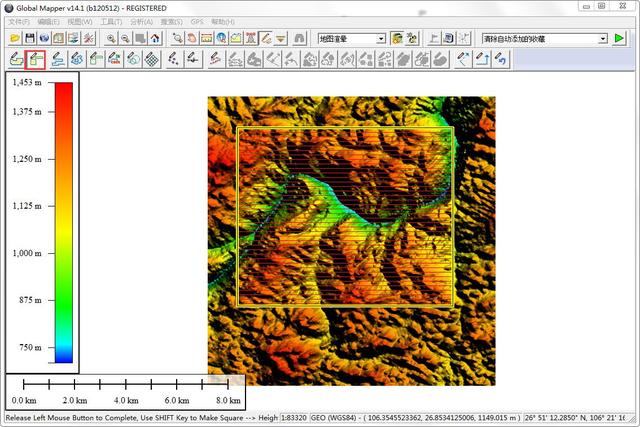Click the icon right of hill shading toggle
640x427 pixels.
tap(412, 39)
